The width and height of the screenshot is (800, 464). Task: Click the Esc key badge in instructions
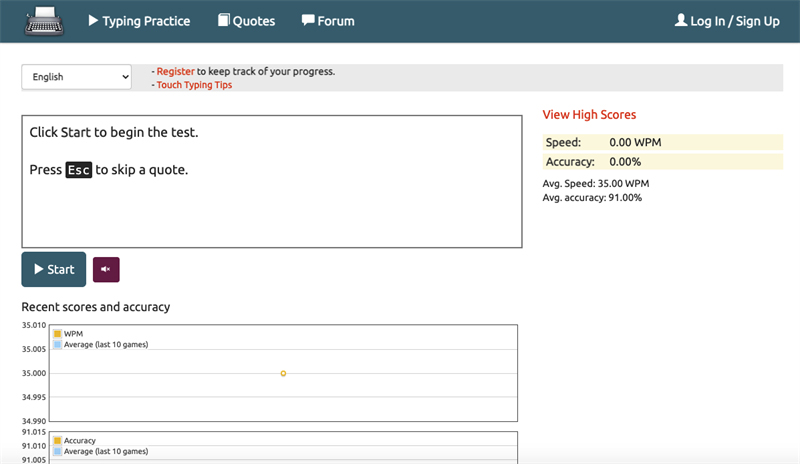point(78,170)
